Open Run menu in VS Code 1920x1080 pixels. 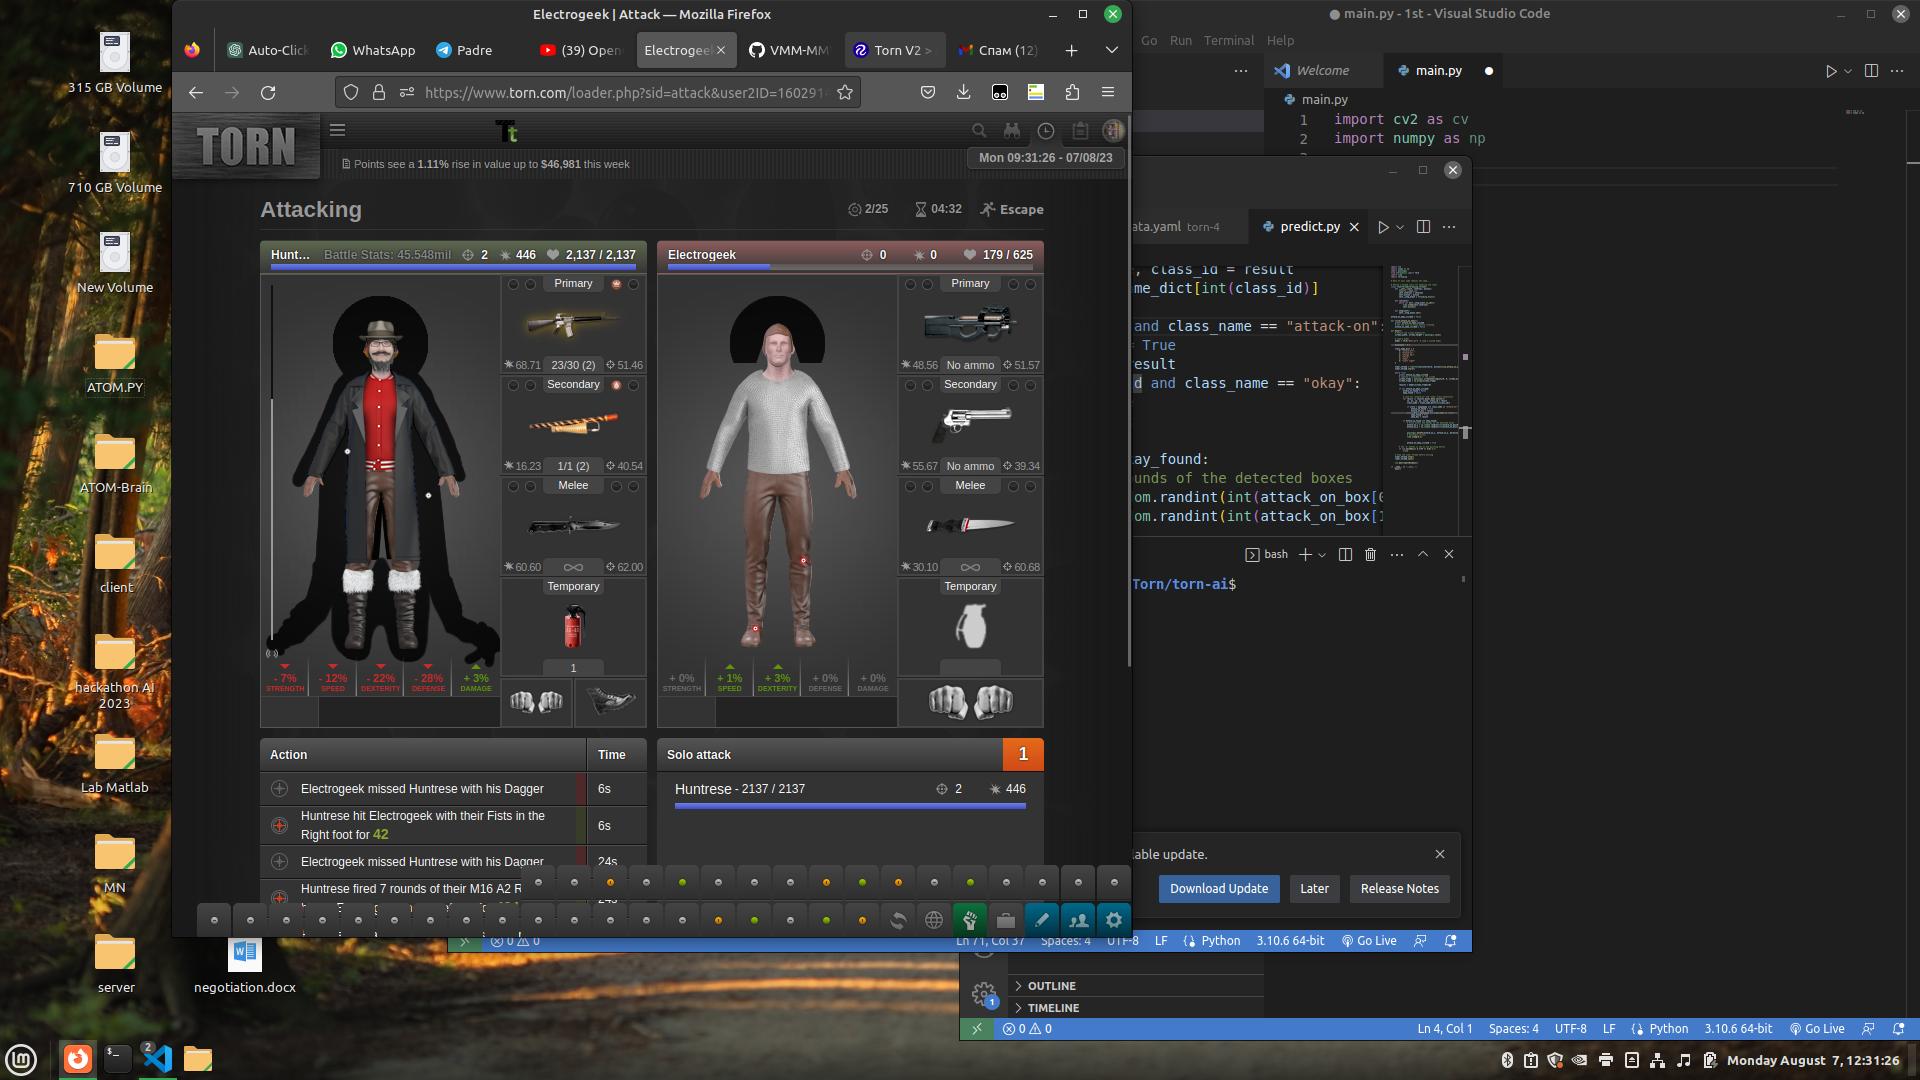pyautogui.click(x=1180, y=41)
